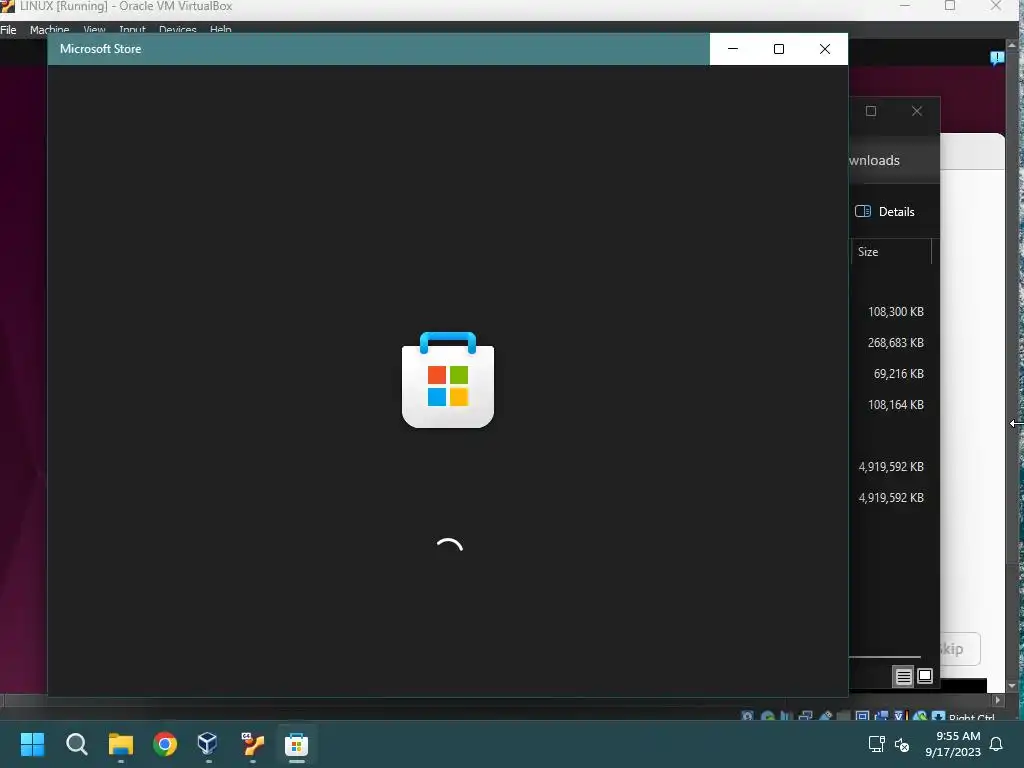This screenshot has width=1024, height=768.
Task: Switch File Explorer to details list view
Action: (903, 677)
